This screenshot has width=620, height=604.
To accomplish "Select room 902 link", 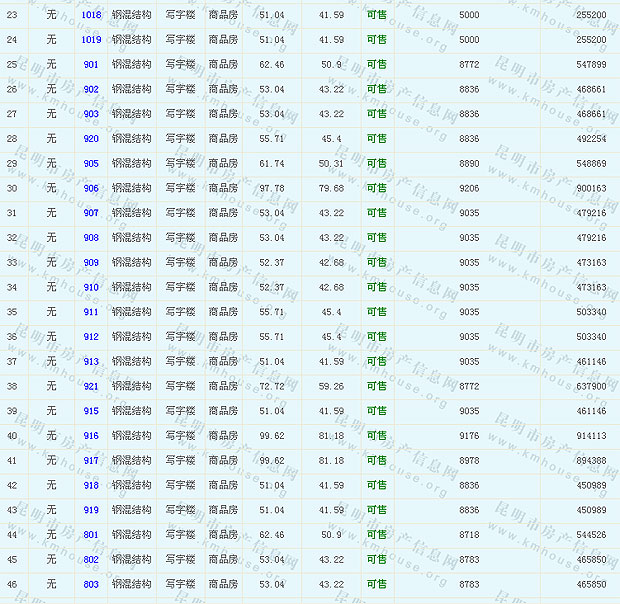I will [x=91, y=89].
